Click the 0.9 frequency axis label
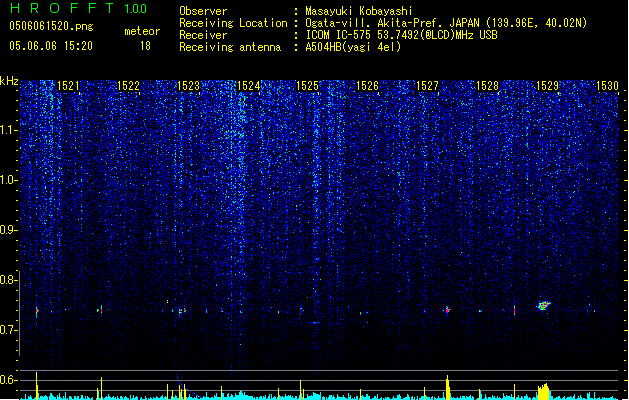 [x=8, y=230]
